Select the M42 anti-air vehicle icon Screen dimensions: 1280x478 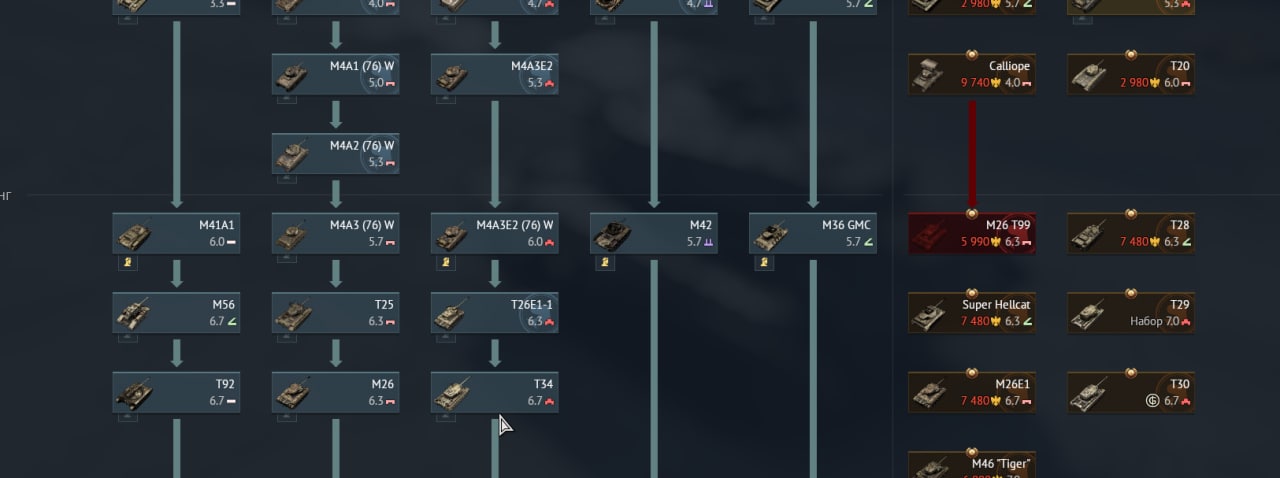[611, 235]
